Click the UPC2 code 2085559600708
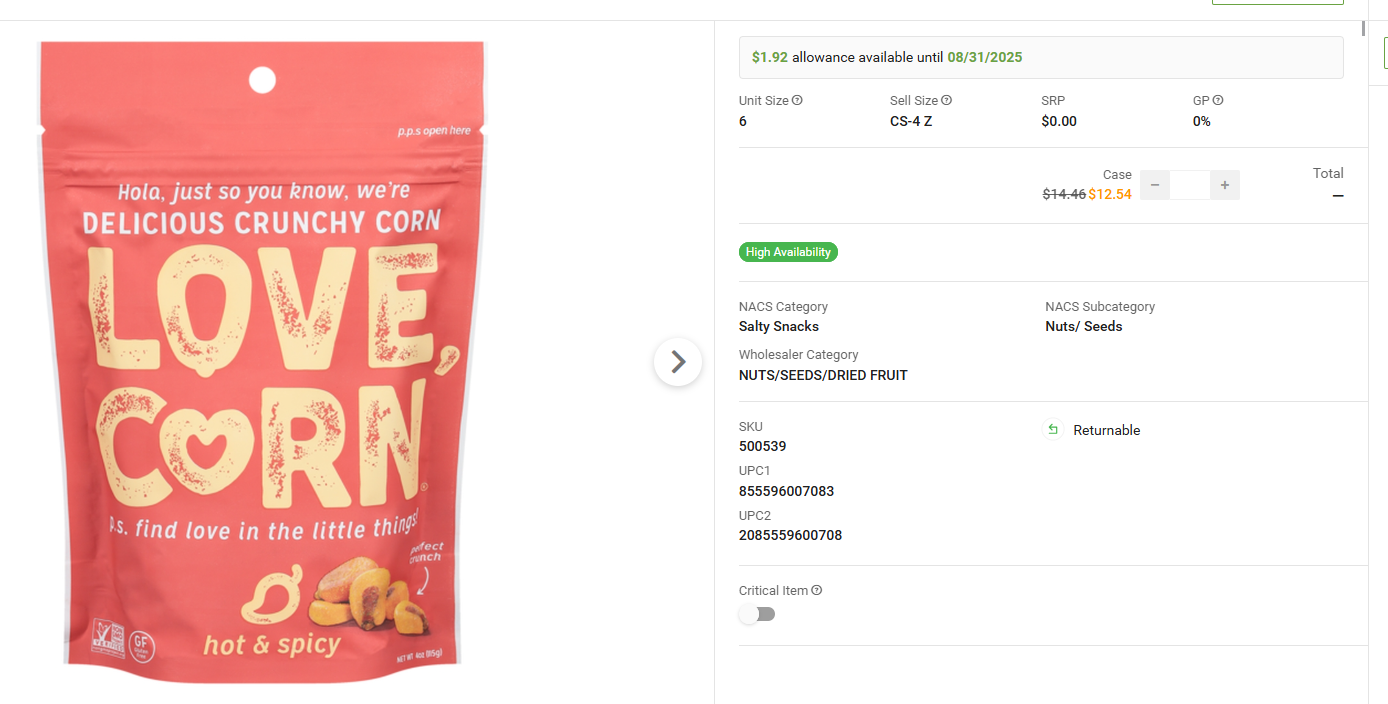Screen dimensions: 1388x704 coord(790,535)
